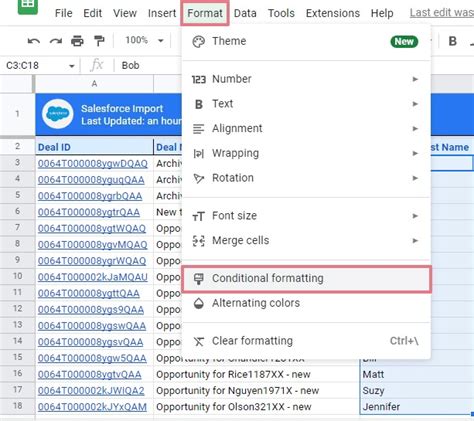
Task: Click the Rotation icon
Action: 199,178
